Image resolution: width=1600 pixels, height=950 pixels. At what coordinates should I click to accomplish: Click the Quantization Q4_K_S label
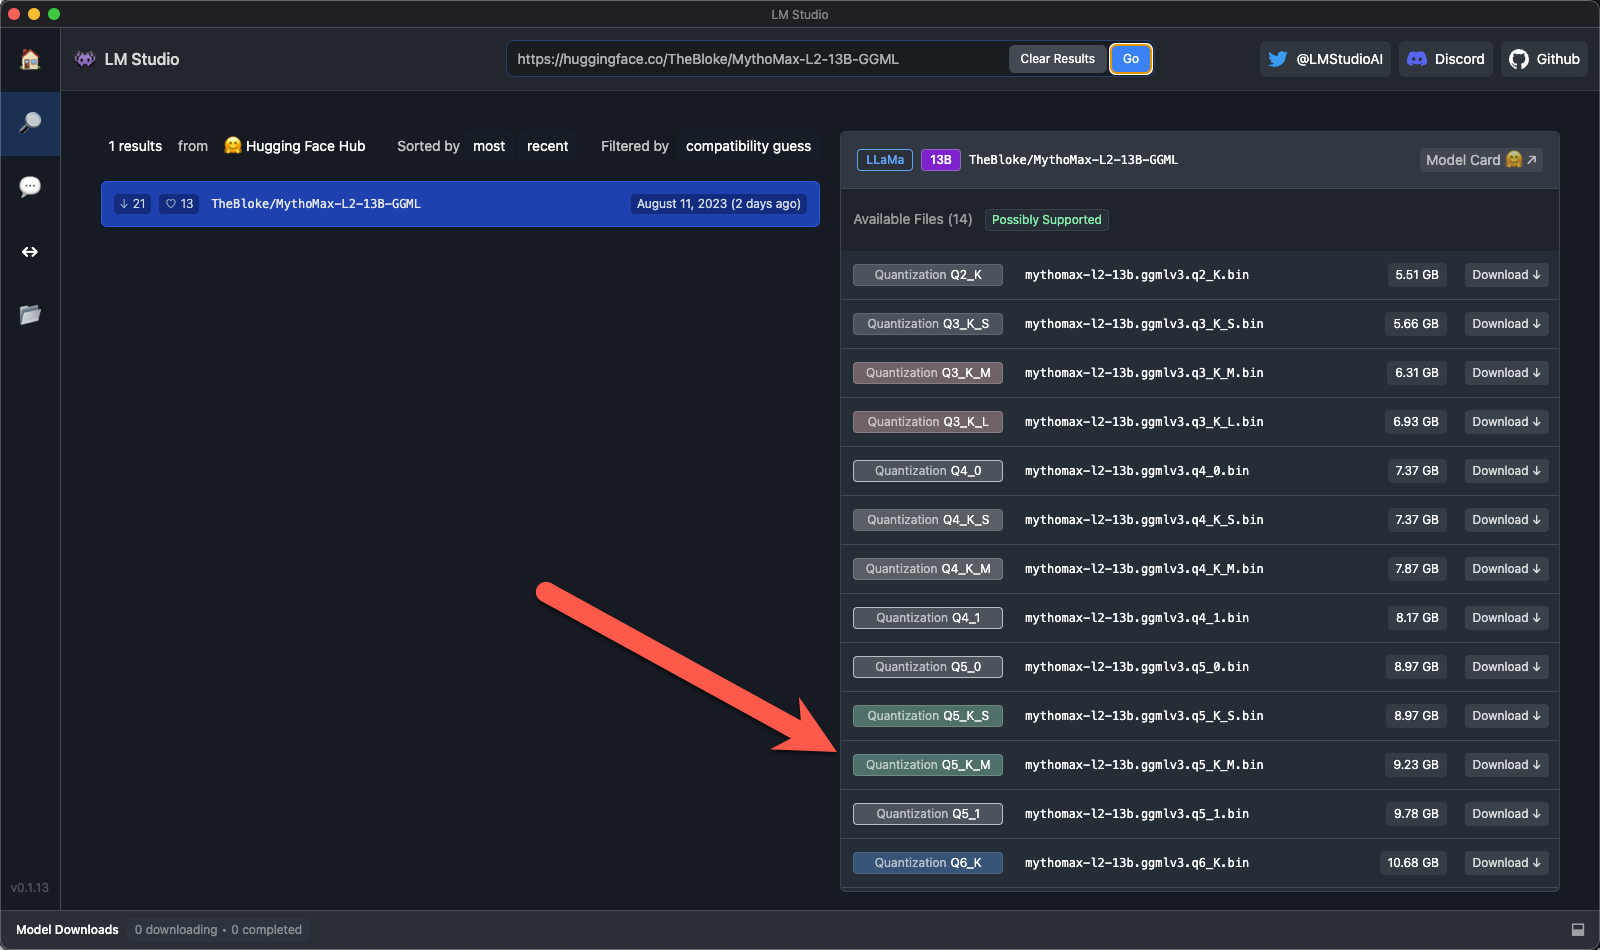coord(928,520)
